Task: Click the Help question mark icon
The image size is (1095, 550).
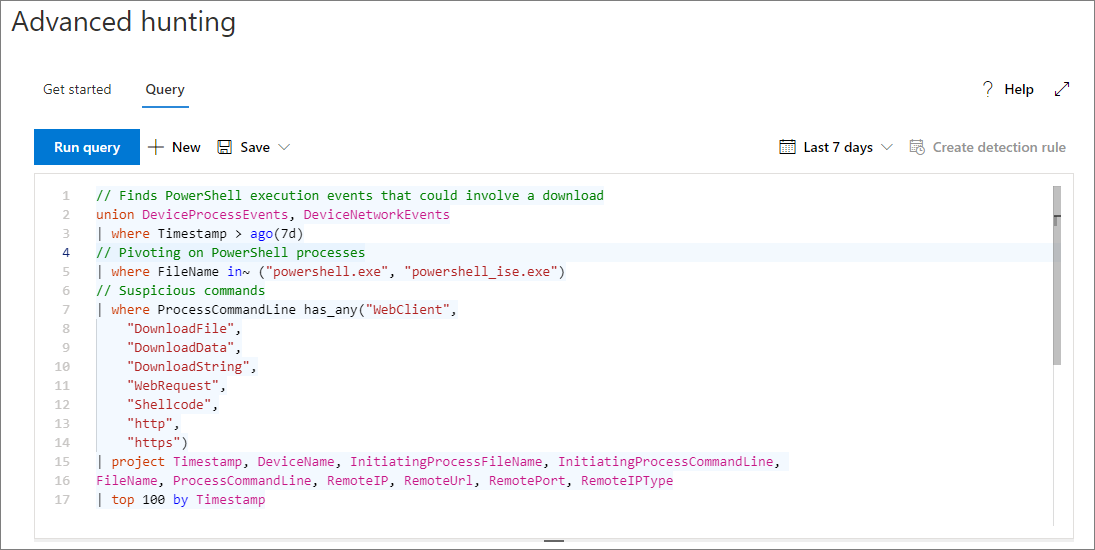Action: (x=988, y=89)
